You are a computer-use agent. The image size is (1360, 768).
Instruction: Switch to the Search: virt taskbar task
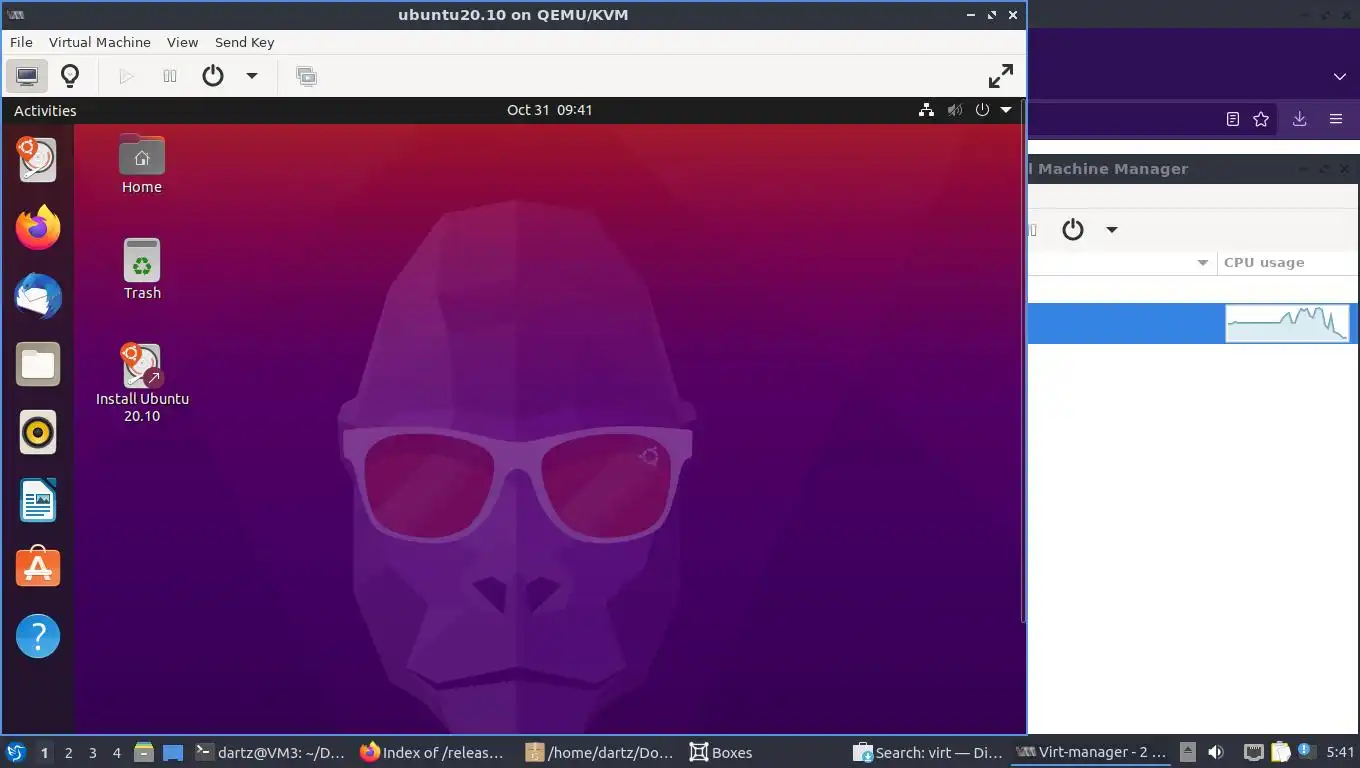pos(927,752)
